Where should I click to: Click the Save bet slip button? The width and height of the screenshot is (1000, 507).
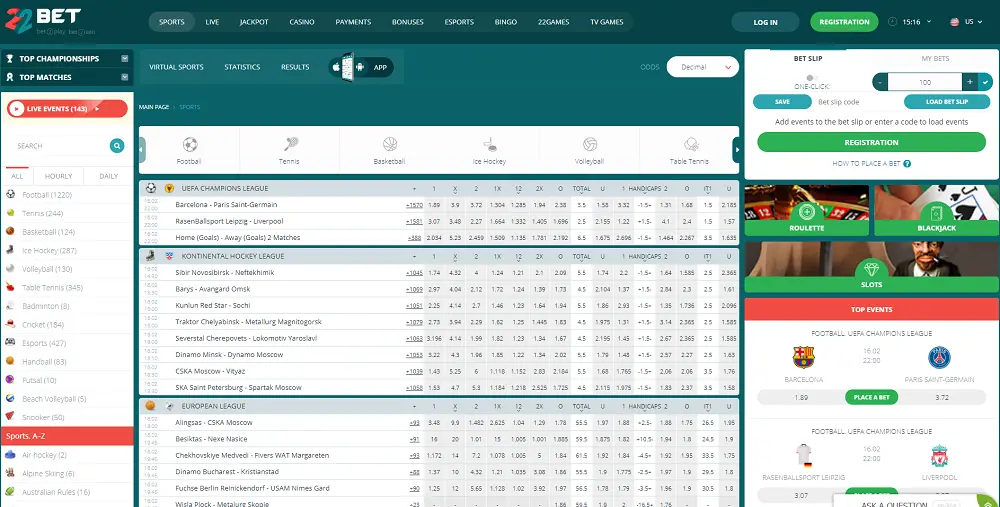coord(783,101)
